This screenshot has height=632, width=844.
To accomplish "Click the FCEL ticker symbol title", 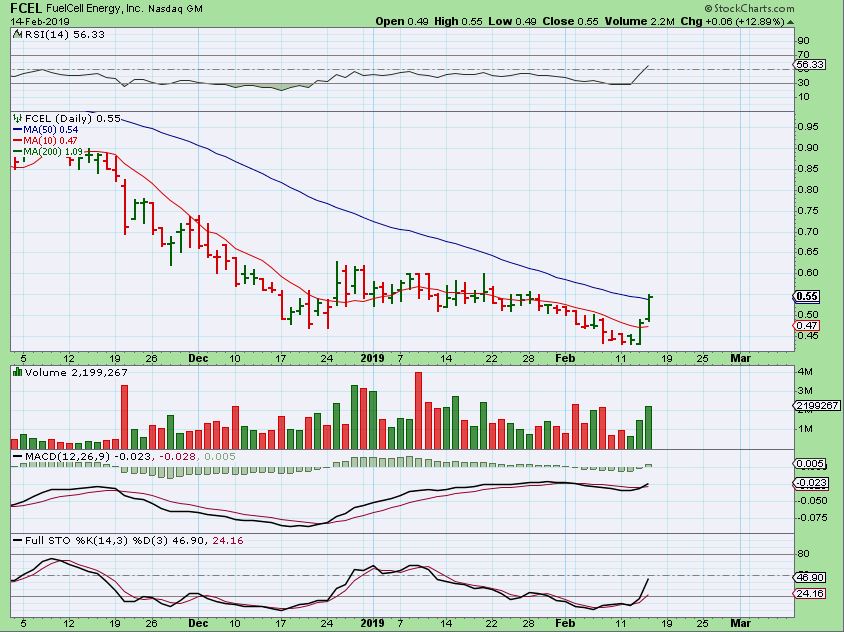I will pos(24,8).
